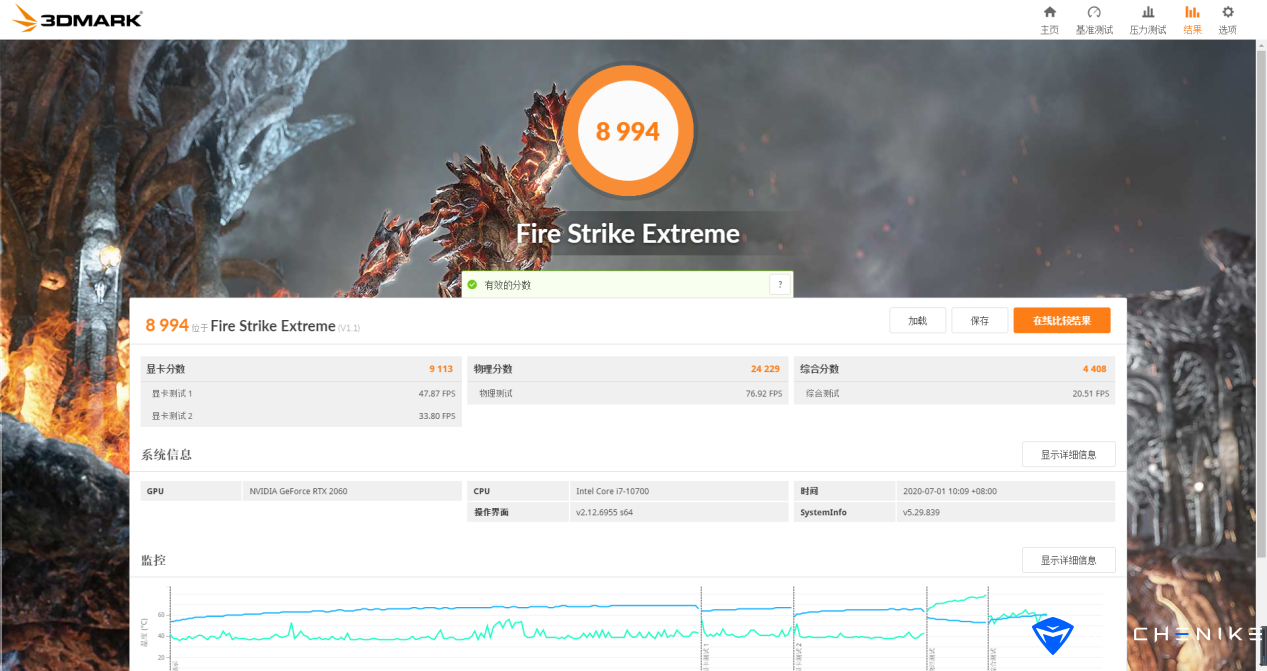The image size is (1267, 671).
Task: Click the question mark help button
Action: (x=780, y=285)
